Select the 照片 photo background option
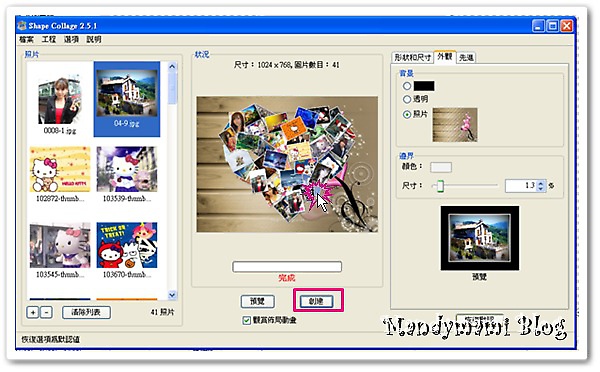The image size is (600, 372). click(407, 114)
